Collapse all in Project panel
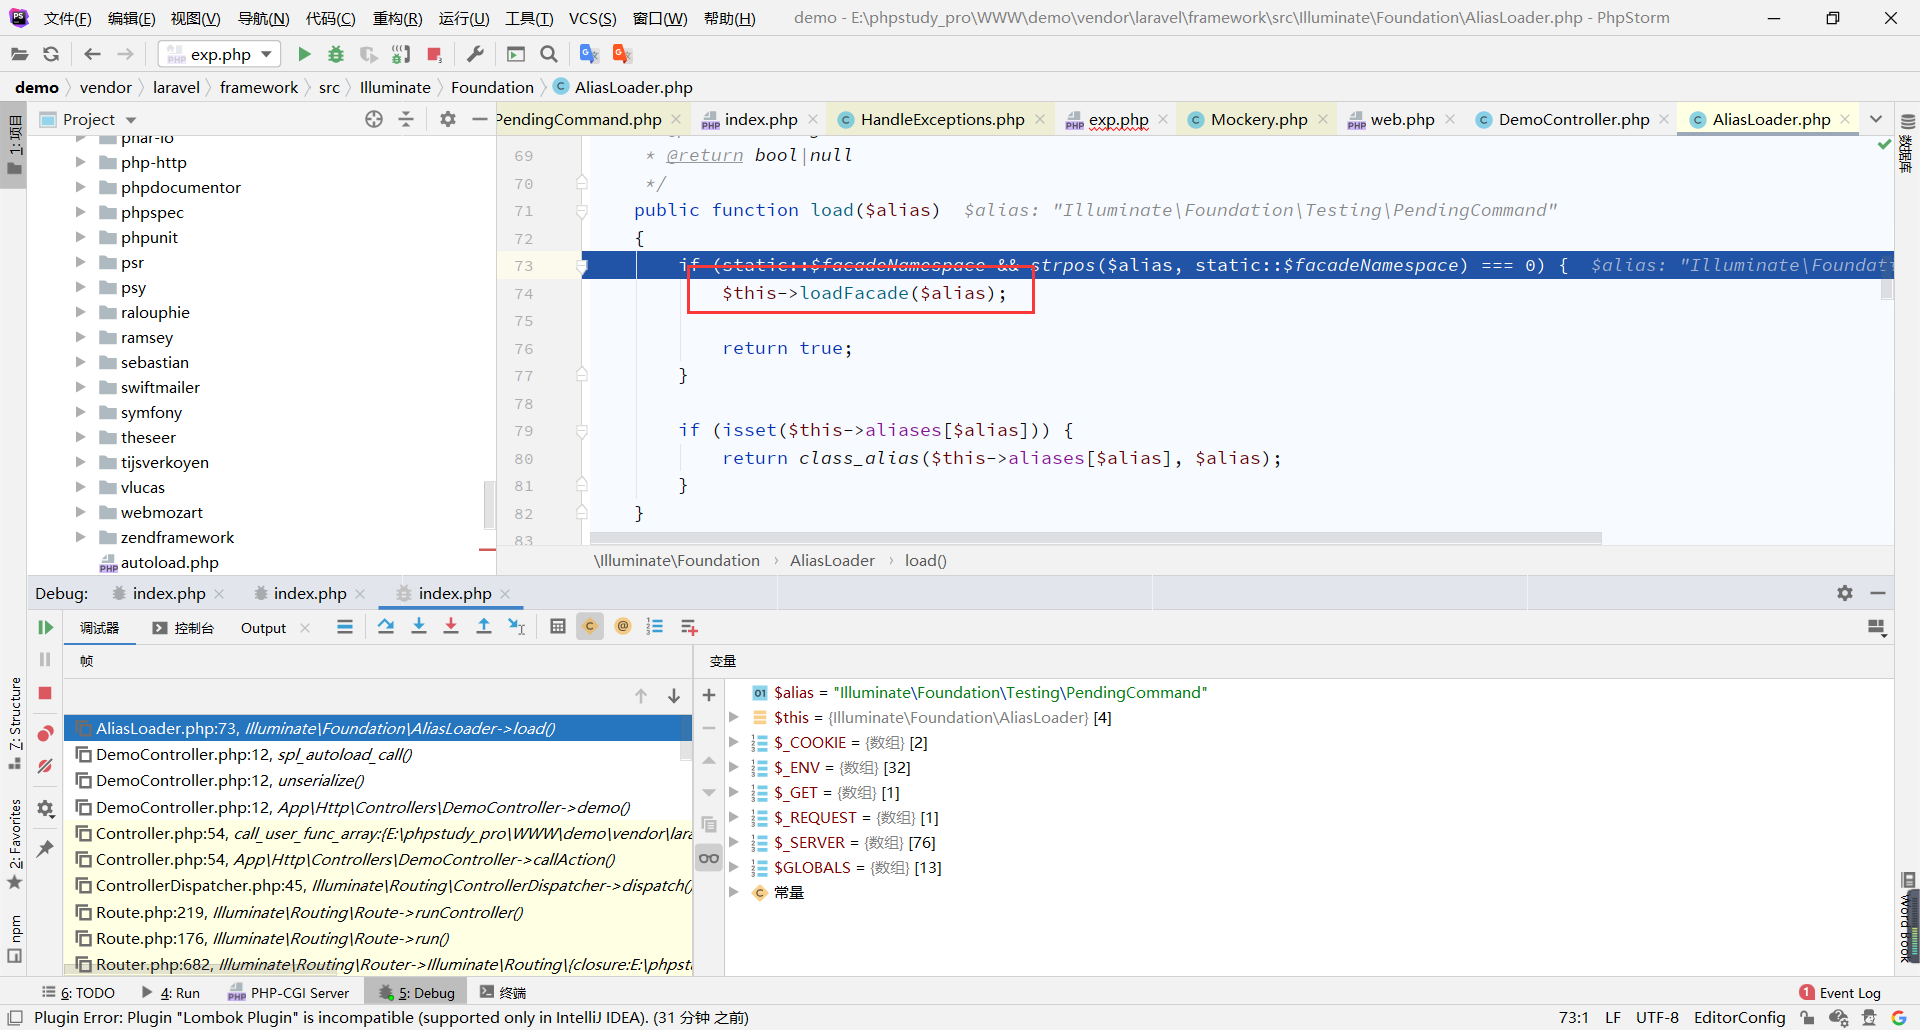This screenshot has height=1030, width=1920. pos(406,119)
